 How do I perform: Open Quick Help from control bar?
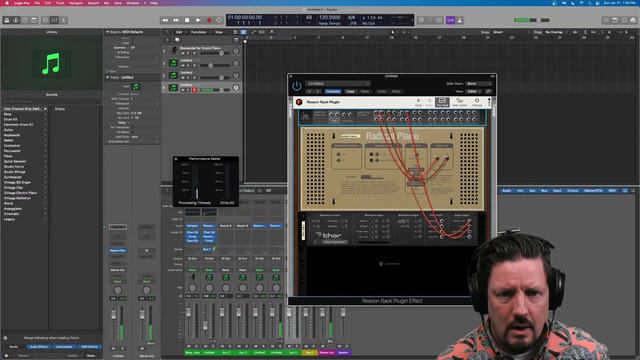point(25,20)
